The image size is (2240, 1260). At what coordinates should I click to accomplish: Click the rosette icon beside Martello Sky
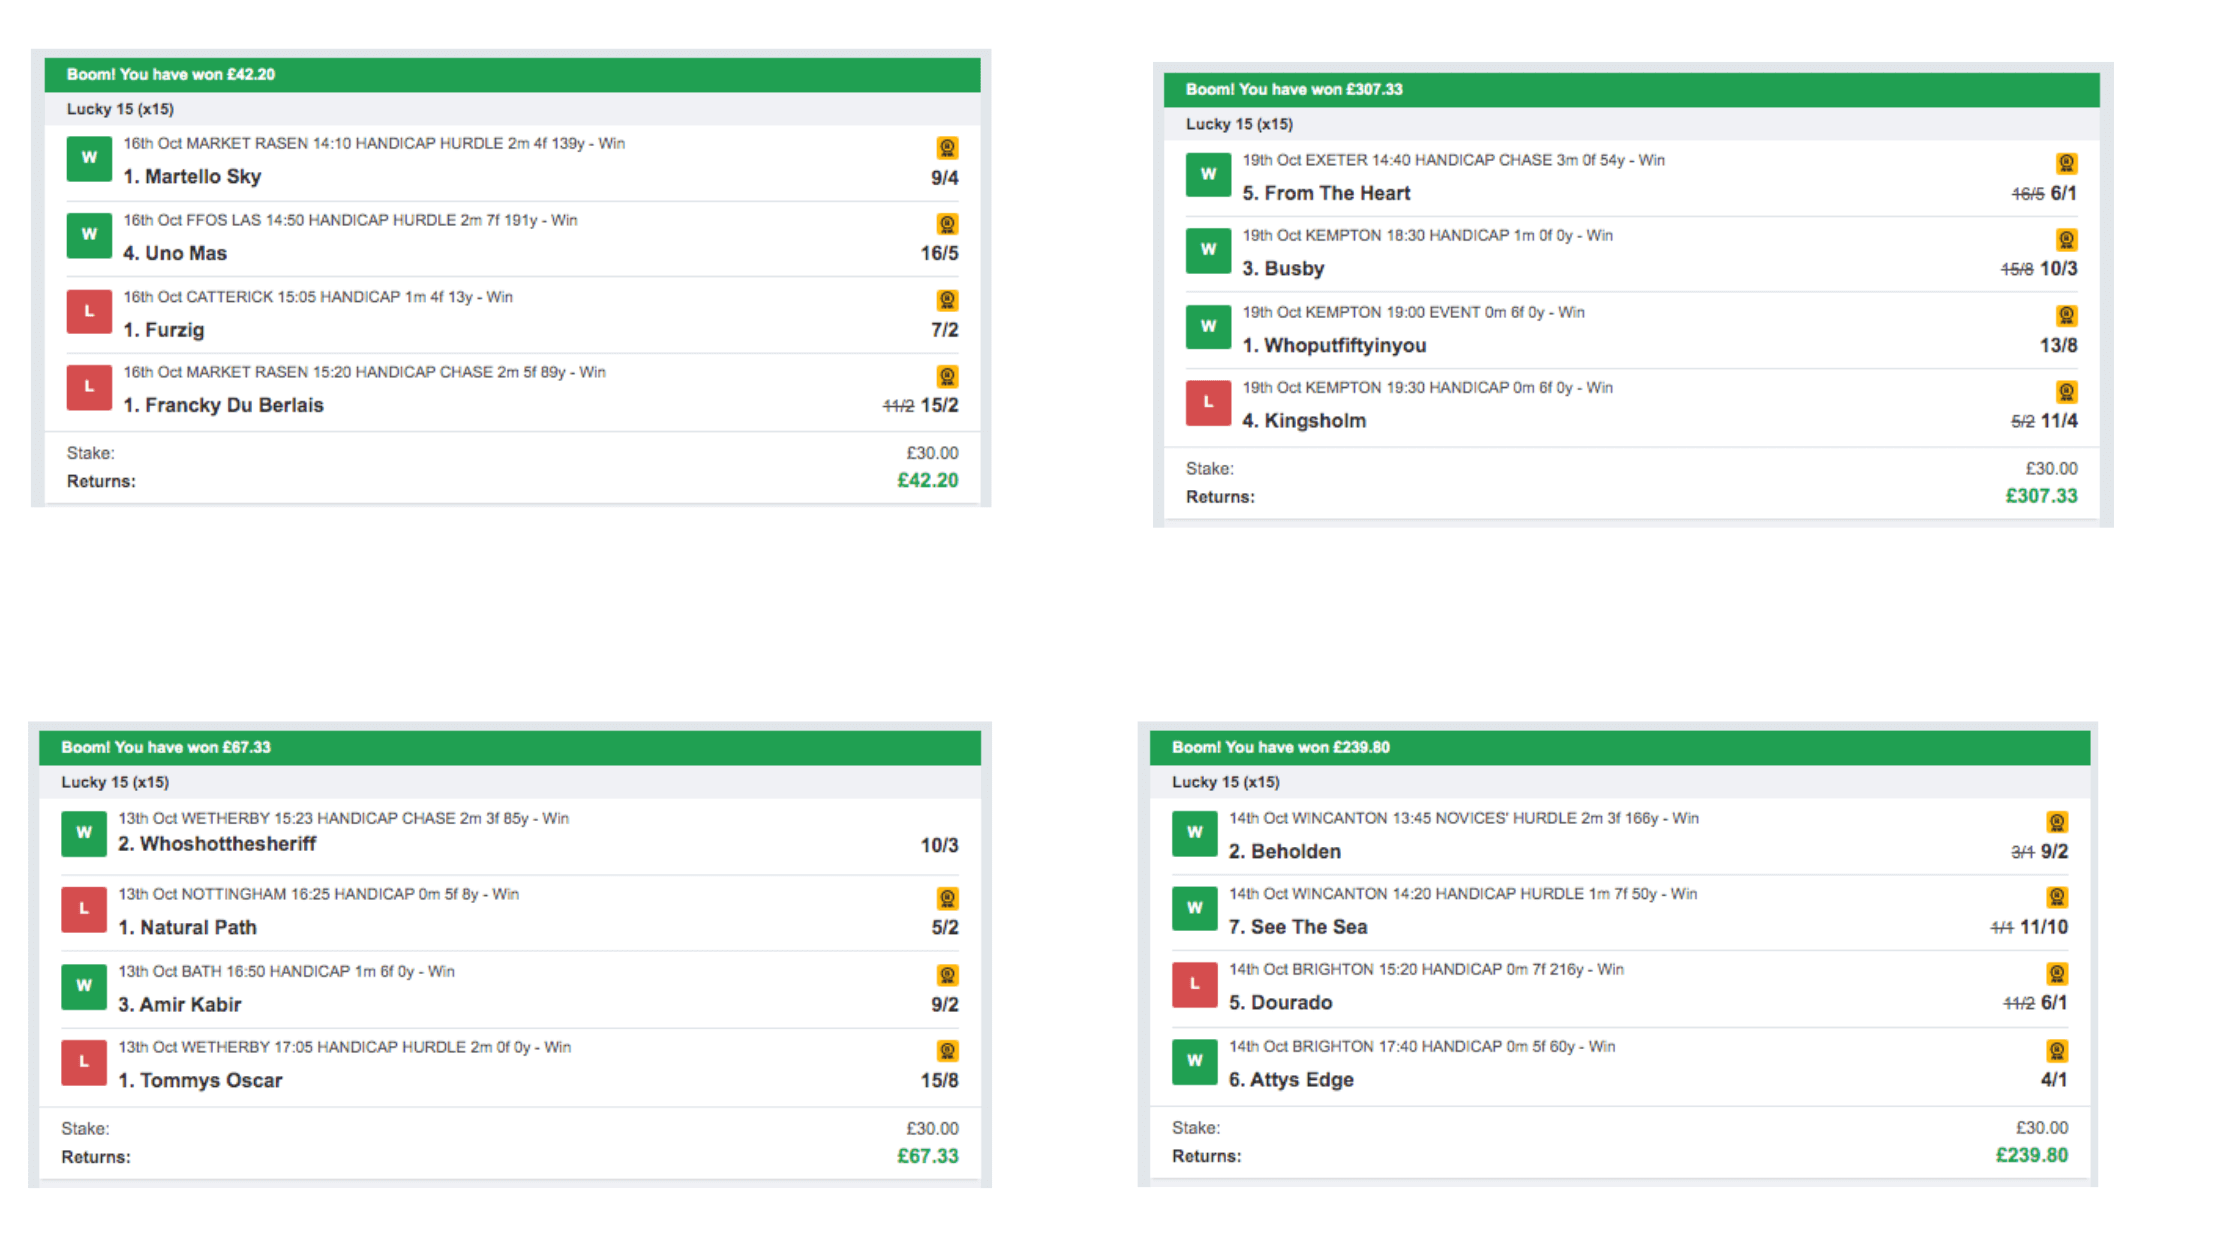947,148
